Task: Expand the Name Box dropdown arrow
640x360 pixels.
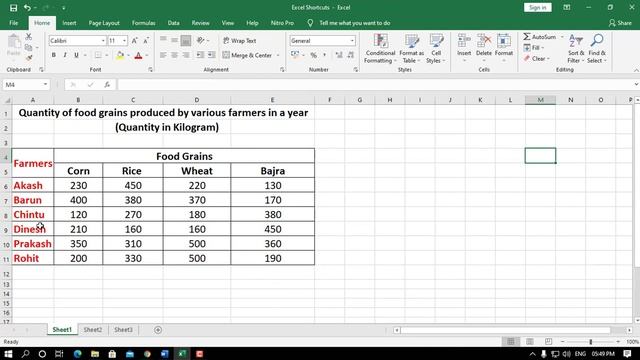Action: tap(45, 84)
